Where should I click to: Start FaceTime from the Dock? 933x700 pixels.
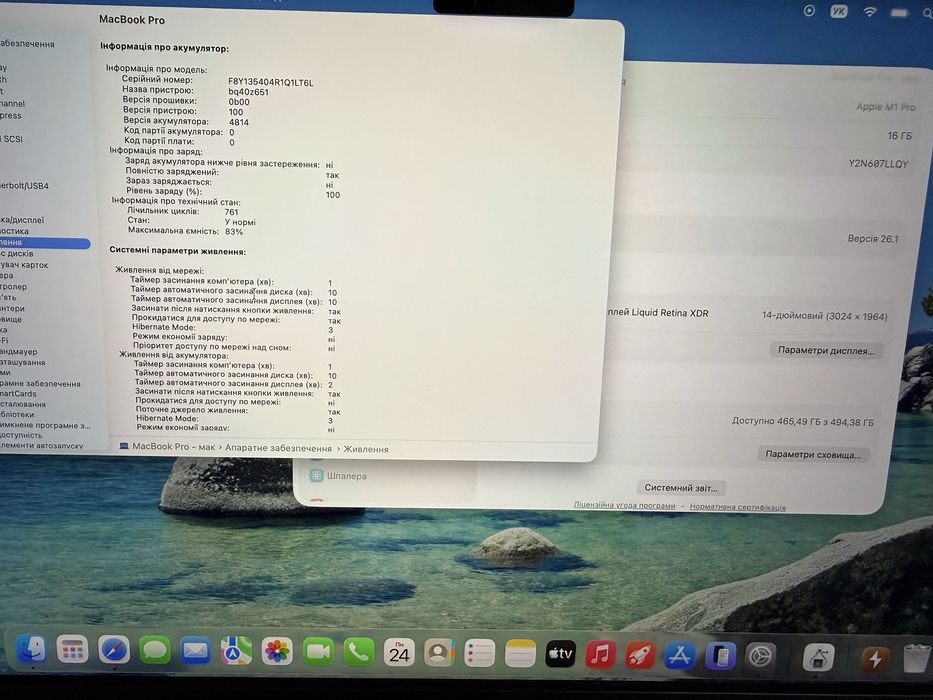pos(318,652)
